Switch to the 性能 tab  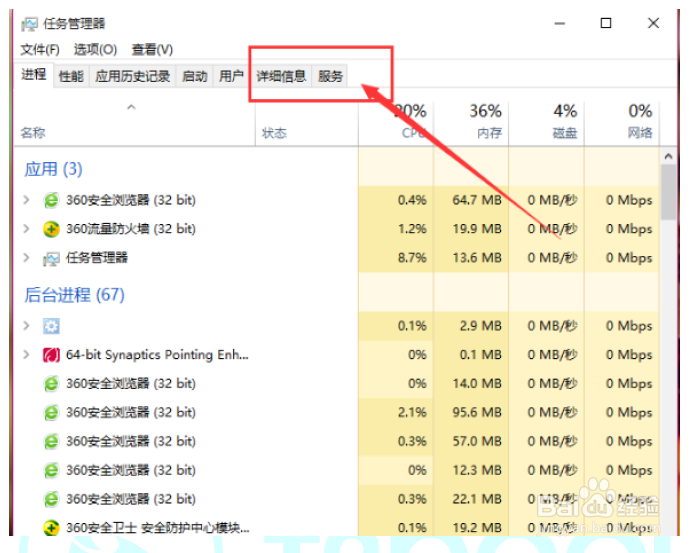pyautogui.click(x=71, y=76)
